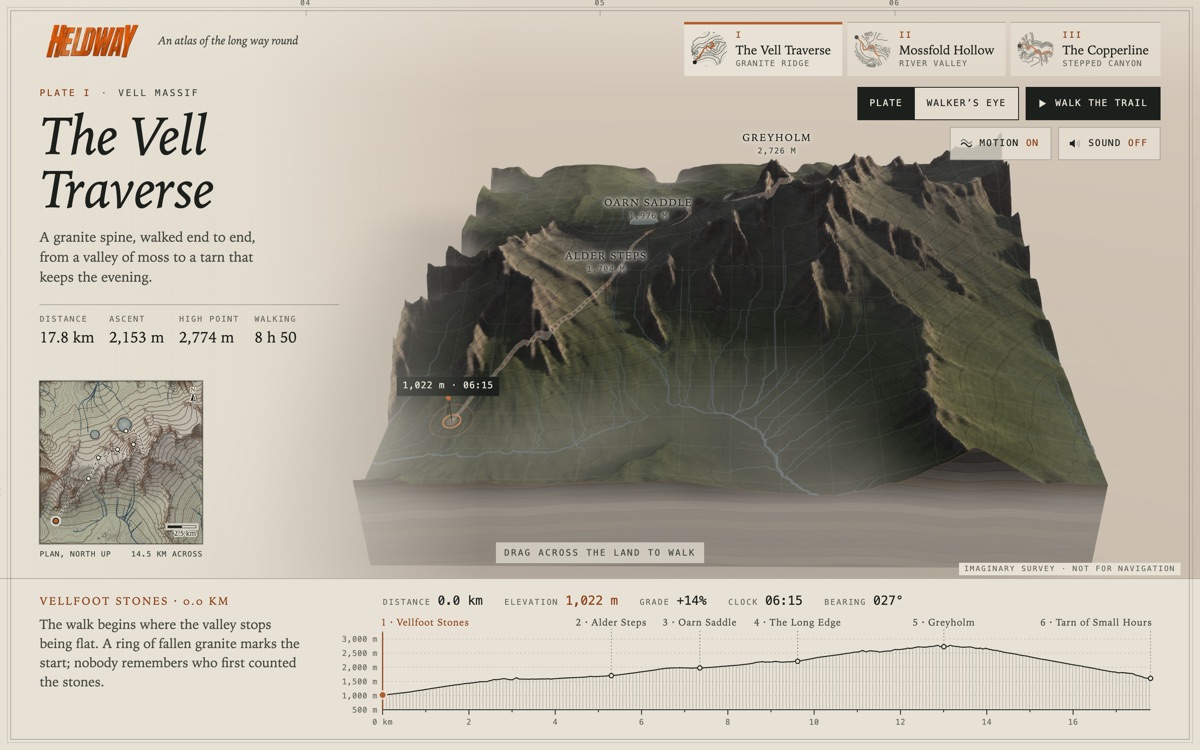Click the Plate I · Vell Massif label
Screen dimensions: 1200x750
tap(119, 93)
